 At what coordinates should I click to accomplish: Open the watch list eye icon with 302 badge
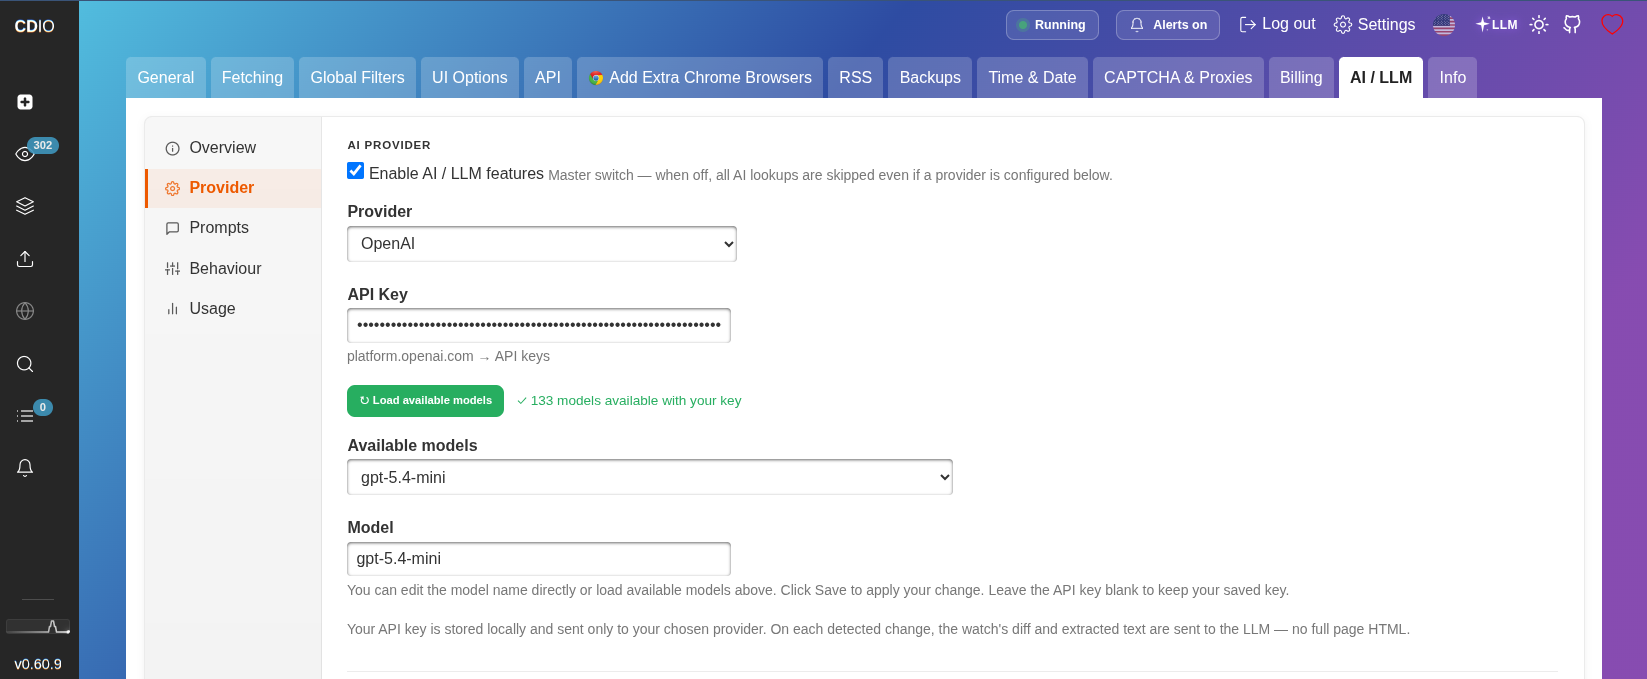[x=25, y=153]
